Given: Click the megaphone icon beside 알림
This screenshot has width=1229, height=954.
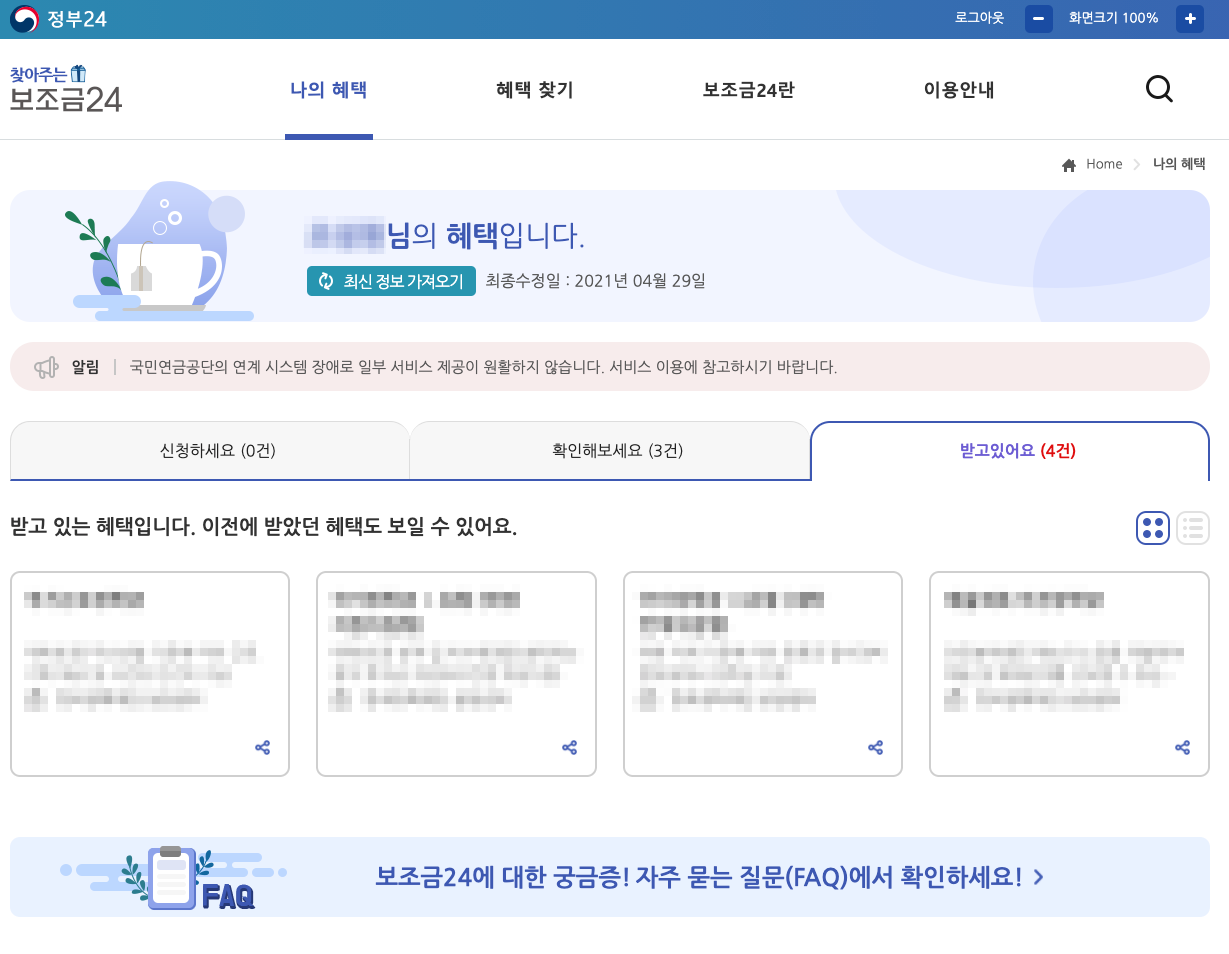Looking at the screenshot, I should coord(46,367).
